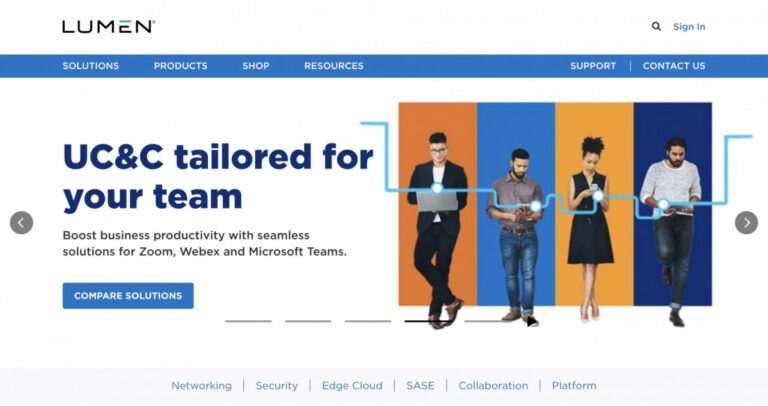The image size is (768, 406).
Task: Advance to next carousel slide arrow
Action: (x=746, y=223)
